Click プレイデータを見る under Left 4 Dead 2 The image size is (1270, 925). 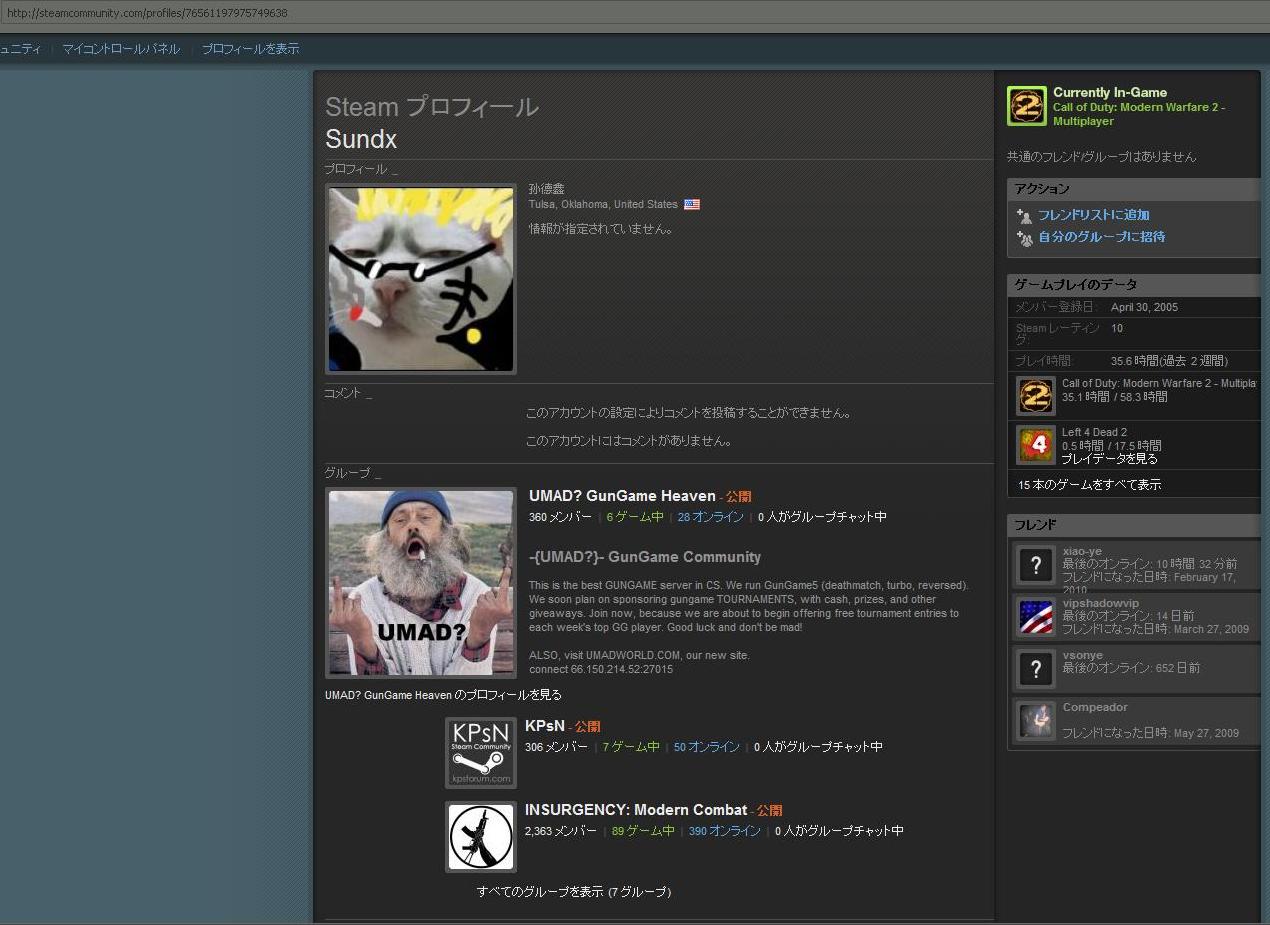click(1110, 459)
